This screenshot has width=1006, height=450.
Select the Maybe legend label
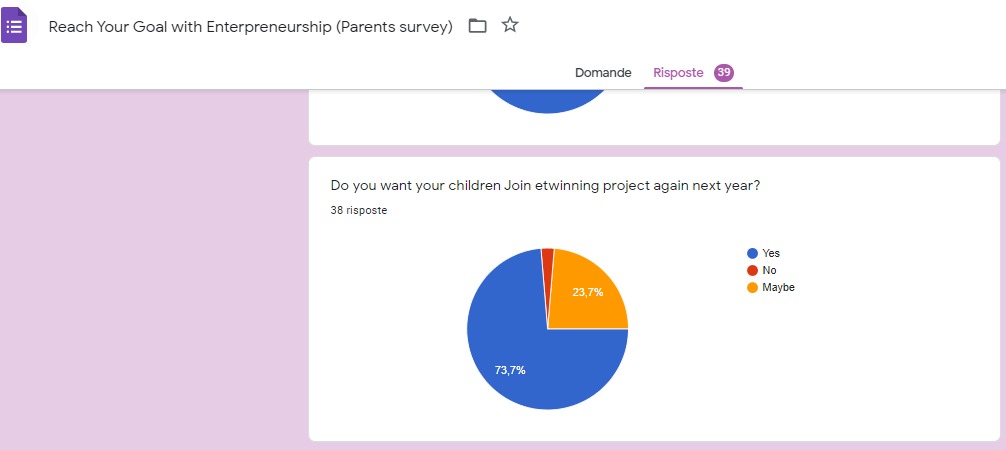[778, 288]
